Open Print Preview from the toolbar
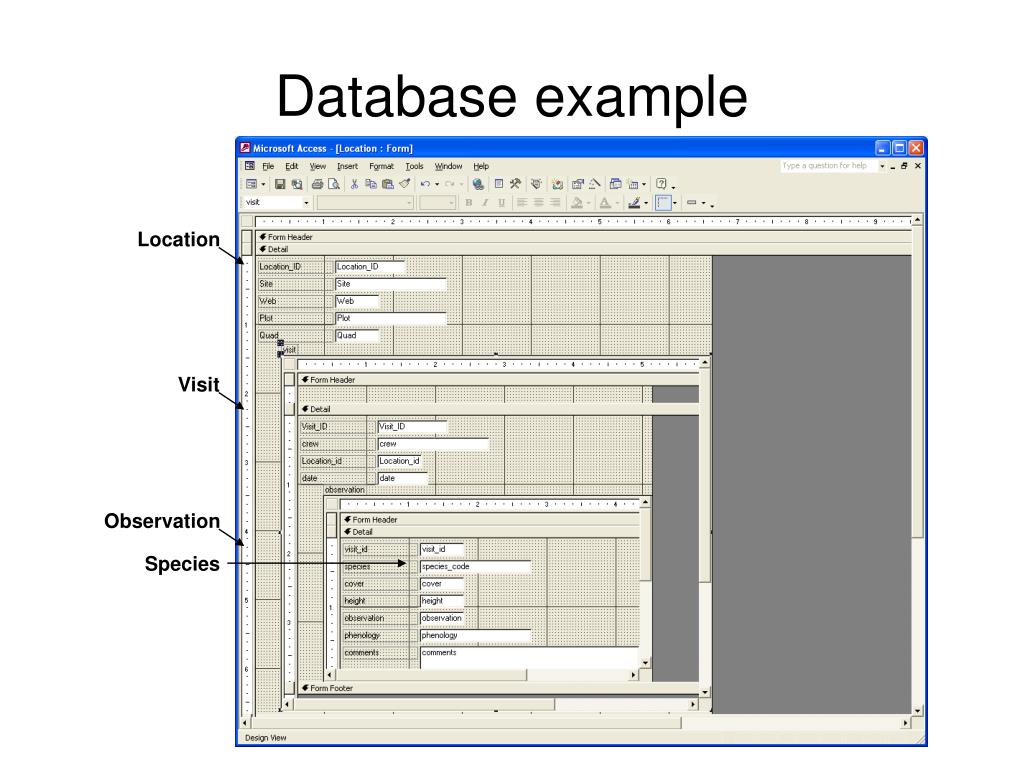The width and height of the screenshot is (1024, 768). pos(333,185)
